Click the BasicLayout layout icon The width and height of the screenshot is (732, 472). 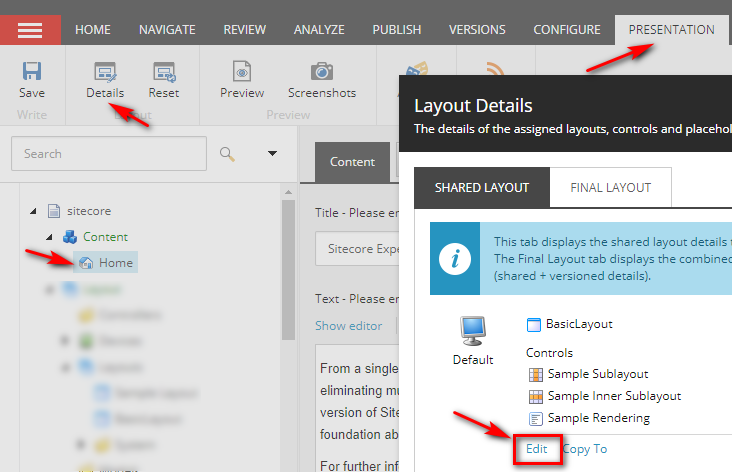[534, 324]
